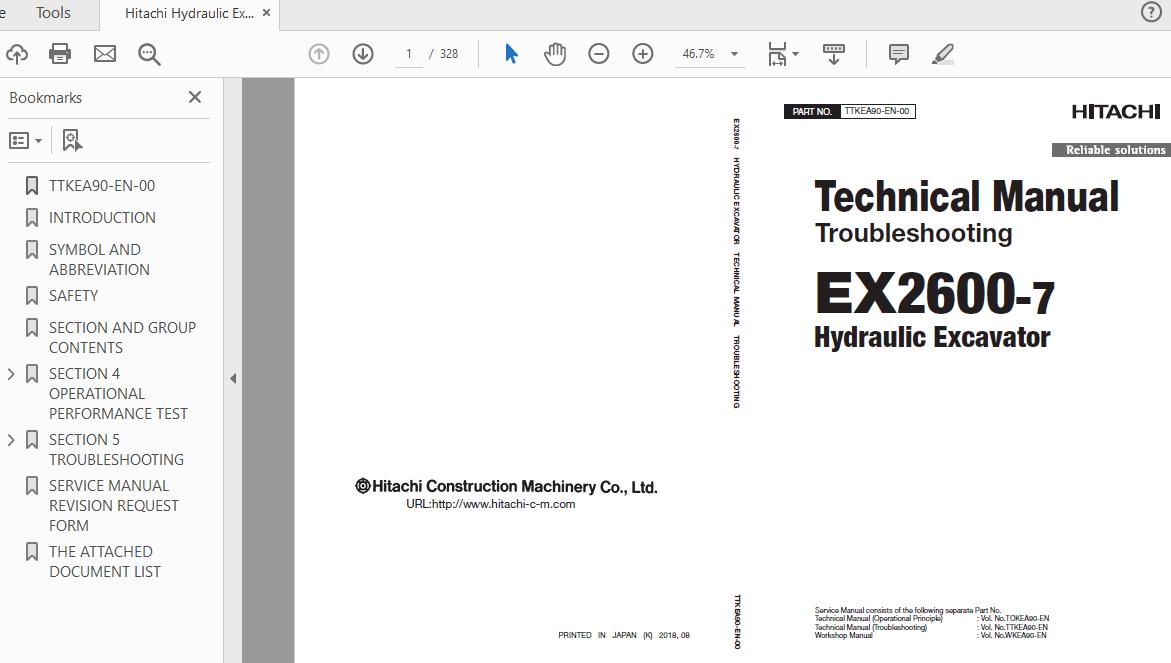Activate the highlight pen tool
The image size is (1171, 663).
pyautogui.click(x=943, y=54)
